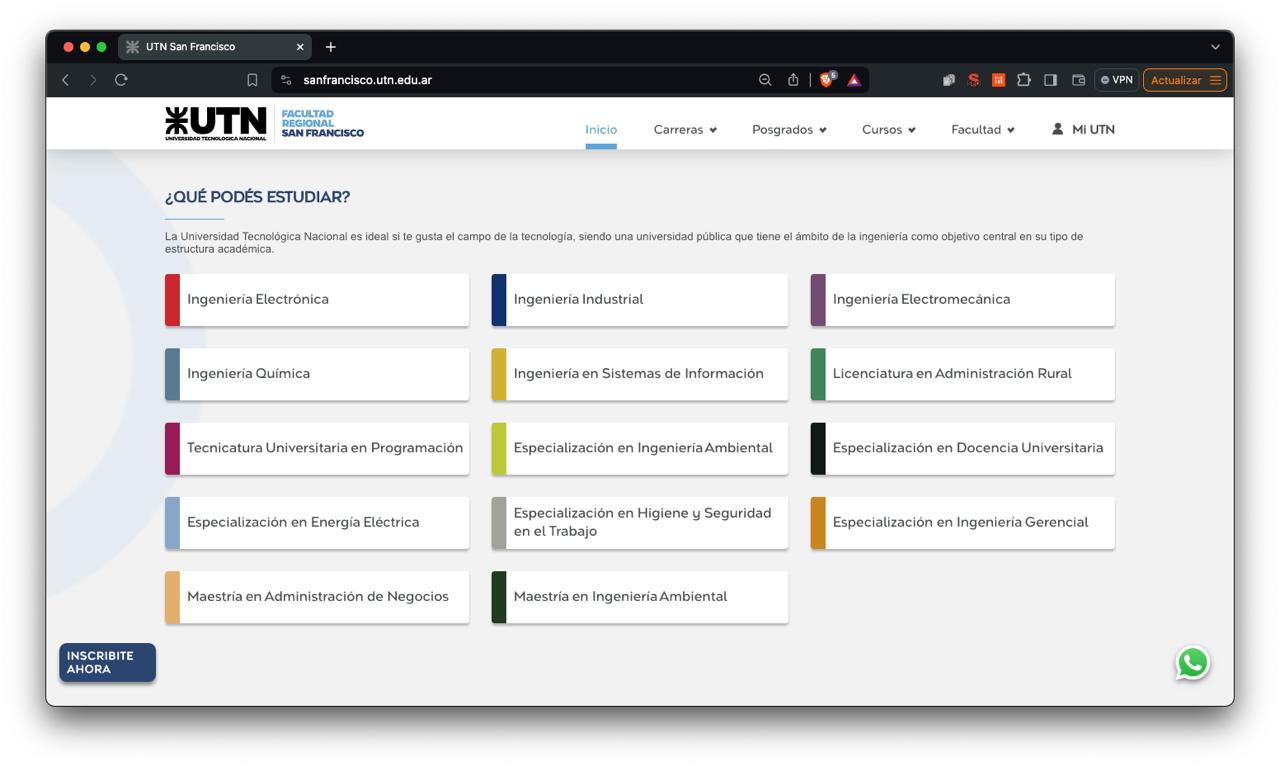Viewport: 1280px width, 767px height.
Task: Open a new tab with plus icon
Action: 331,47
